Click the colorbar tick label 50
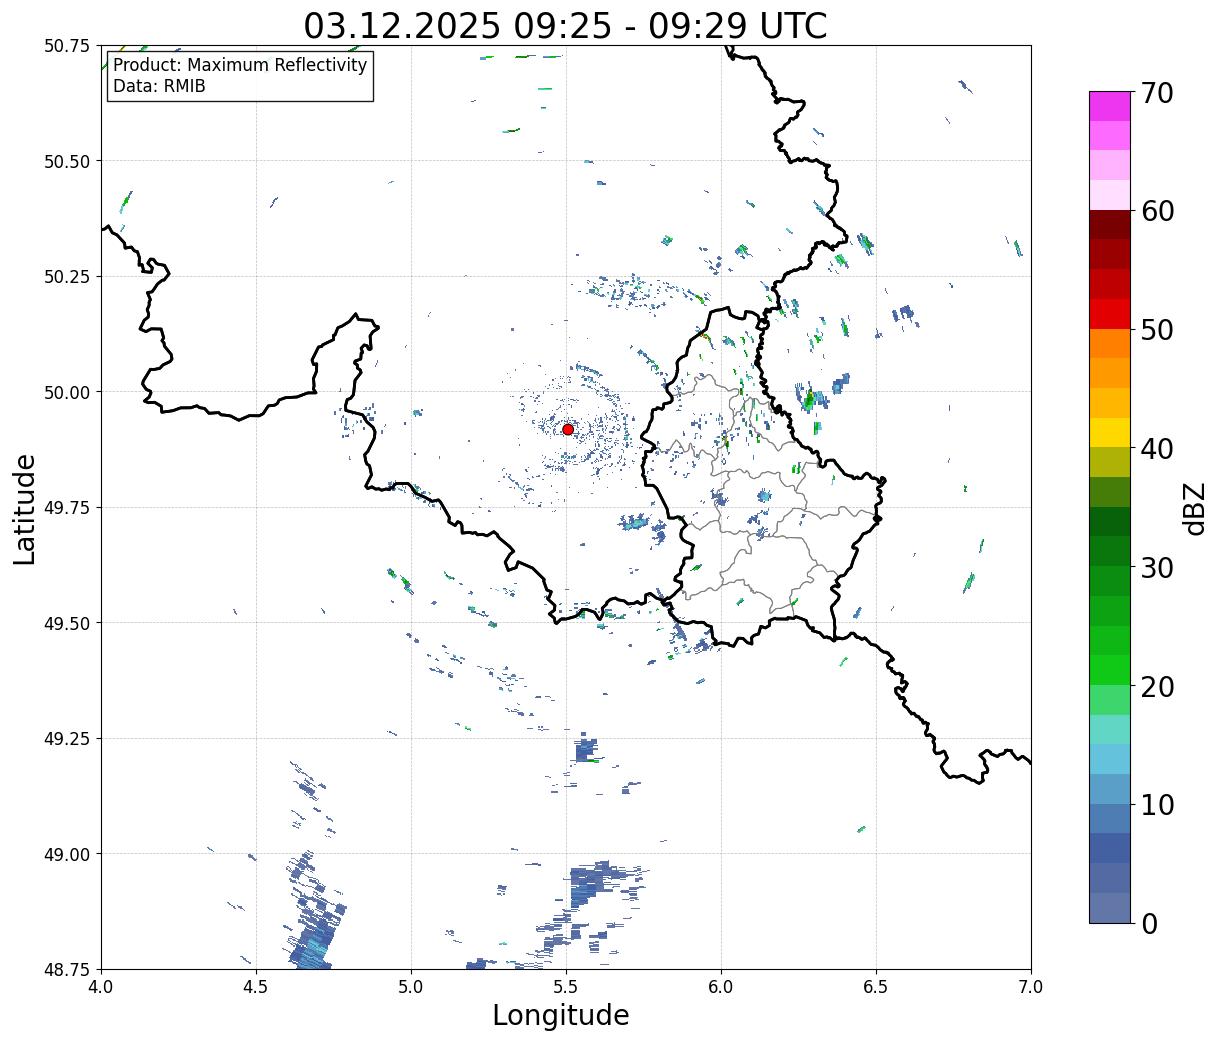This screenshot has height=1040, width=1219. pyautogui.click(x=1157, y=330)
